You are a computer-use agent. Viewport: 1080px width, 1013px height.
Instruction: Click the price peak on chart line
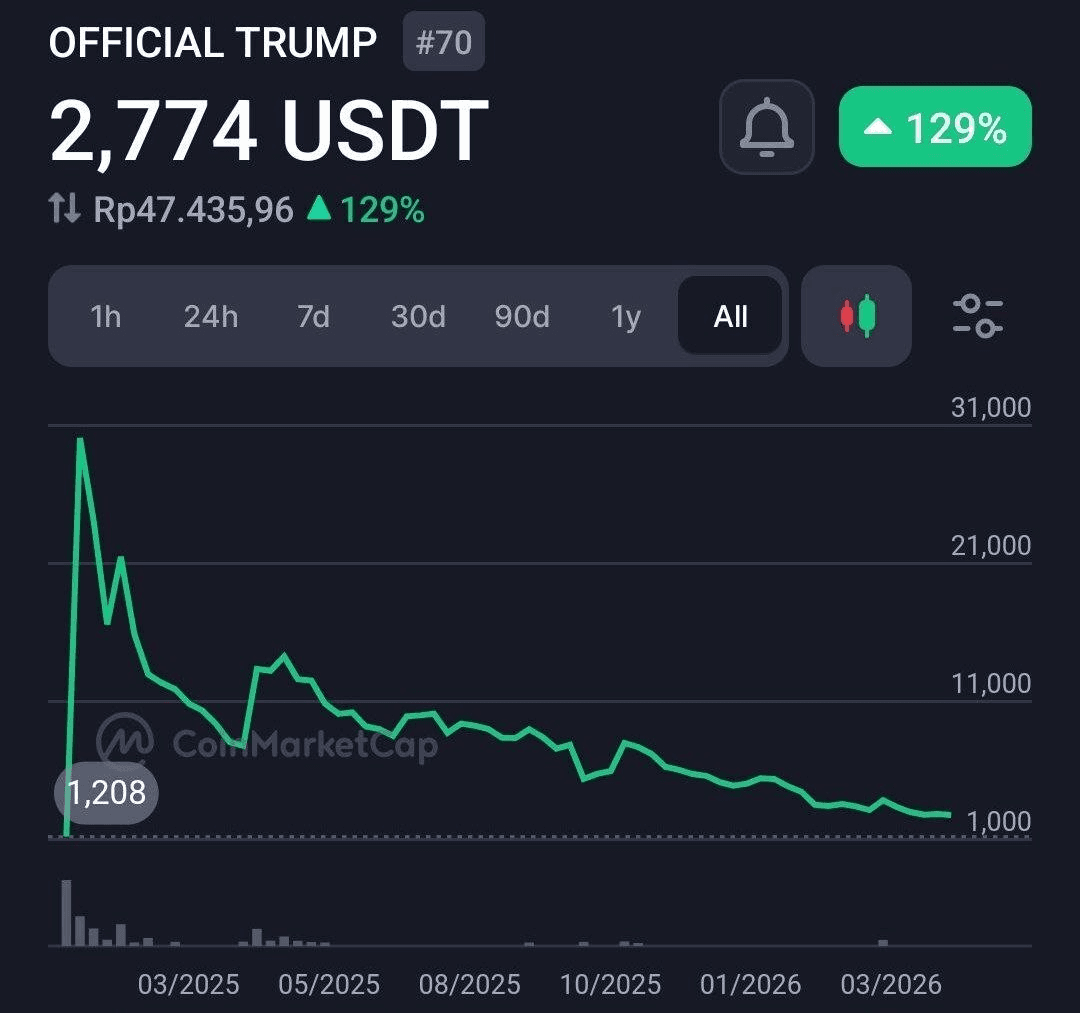click(x=79, y=440)
